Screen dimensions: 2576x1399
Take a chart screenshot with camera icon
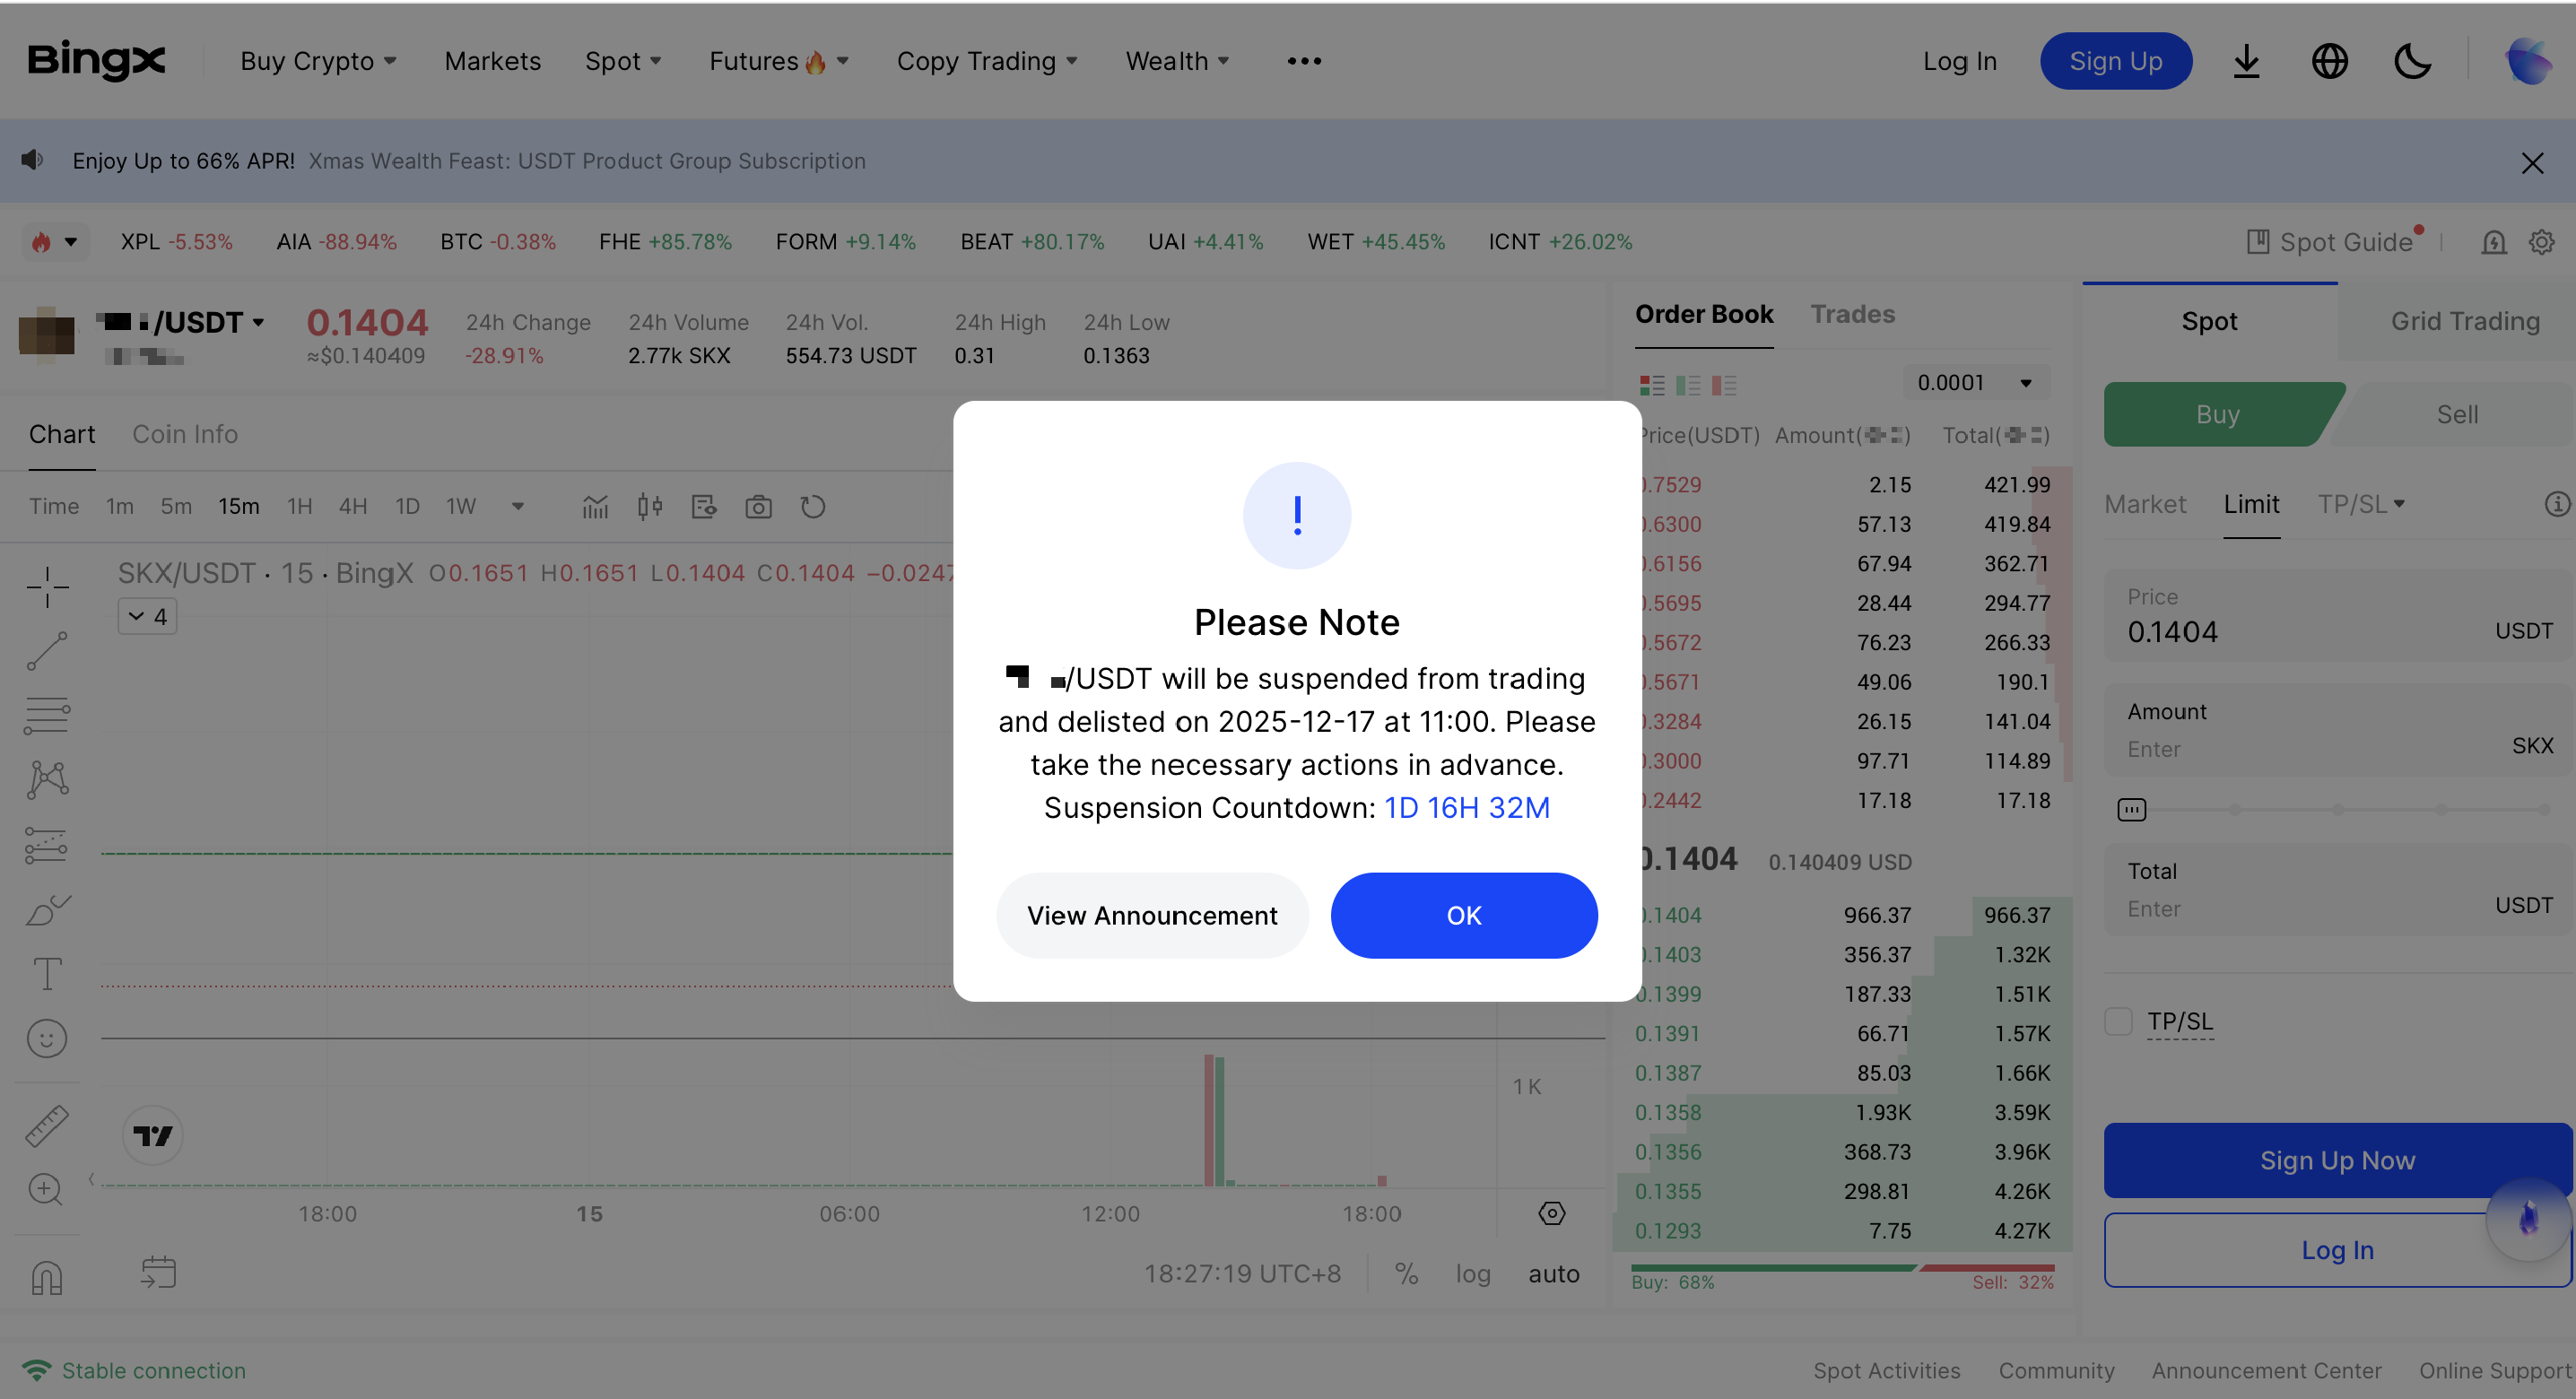tap(759, 506)
